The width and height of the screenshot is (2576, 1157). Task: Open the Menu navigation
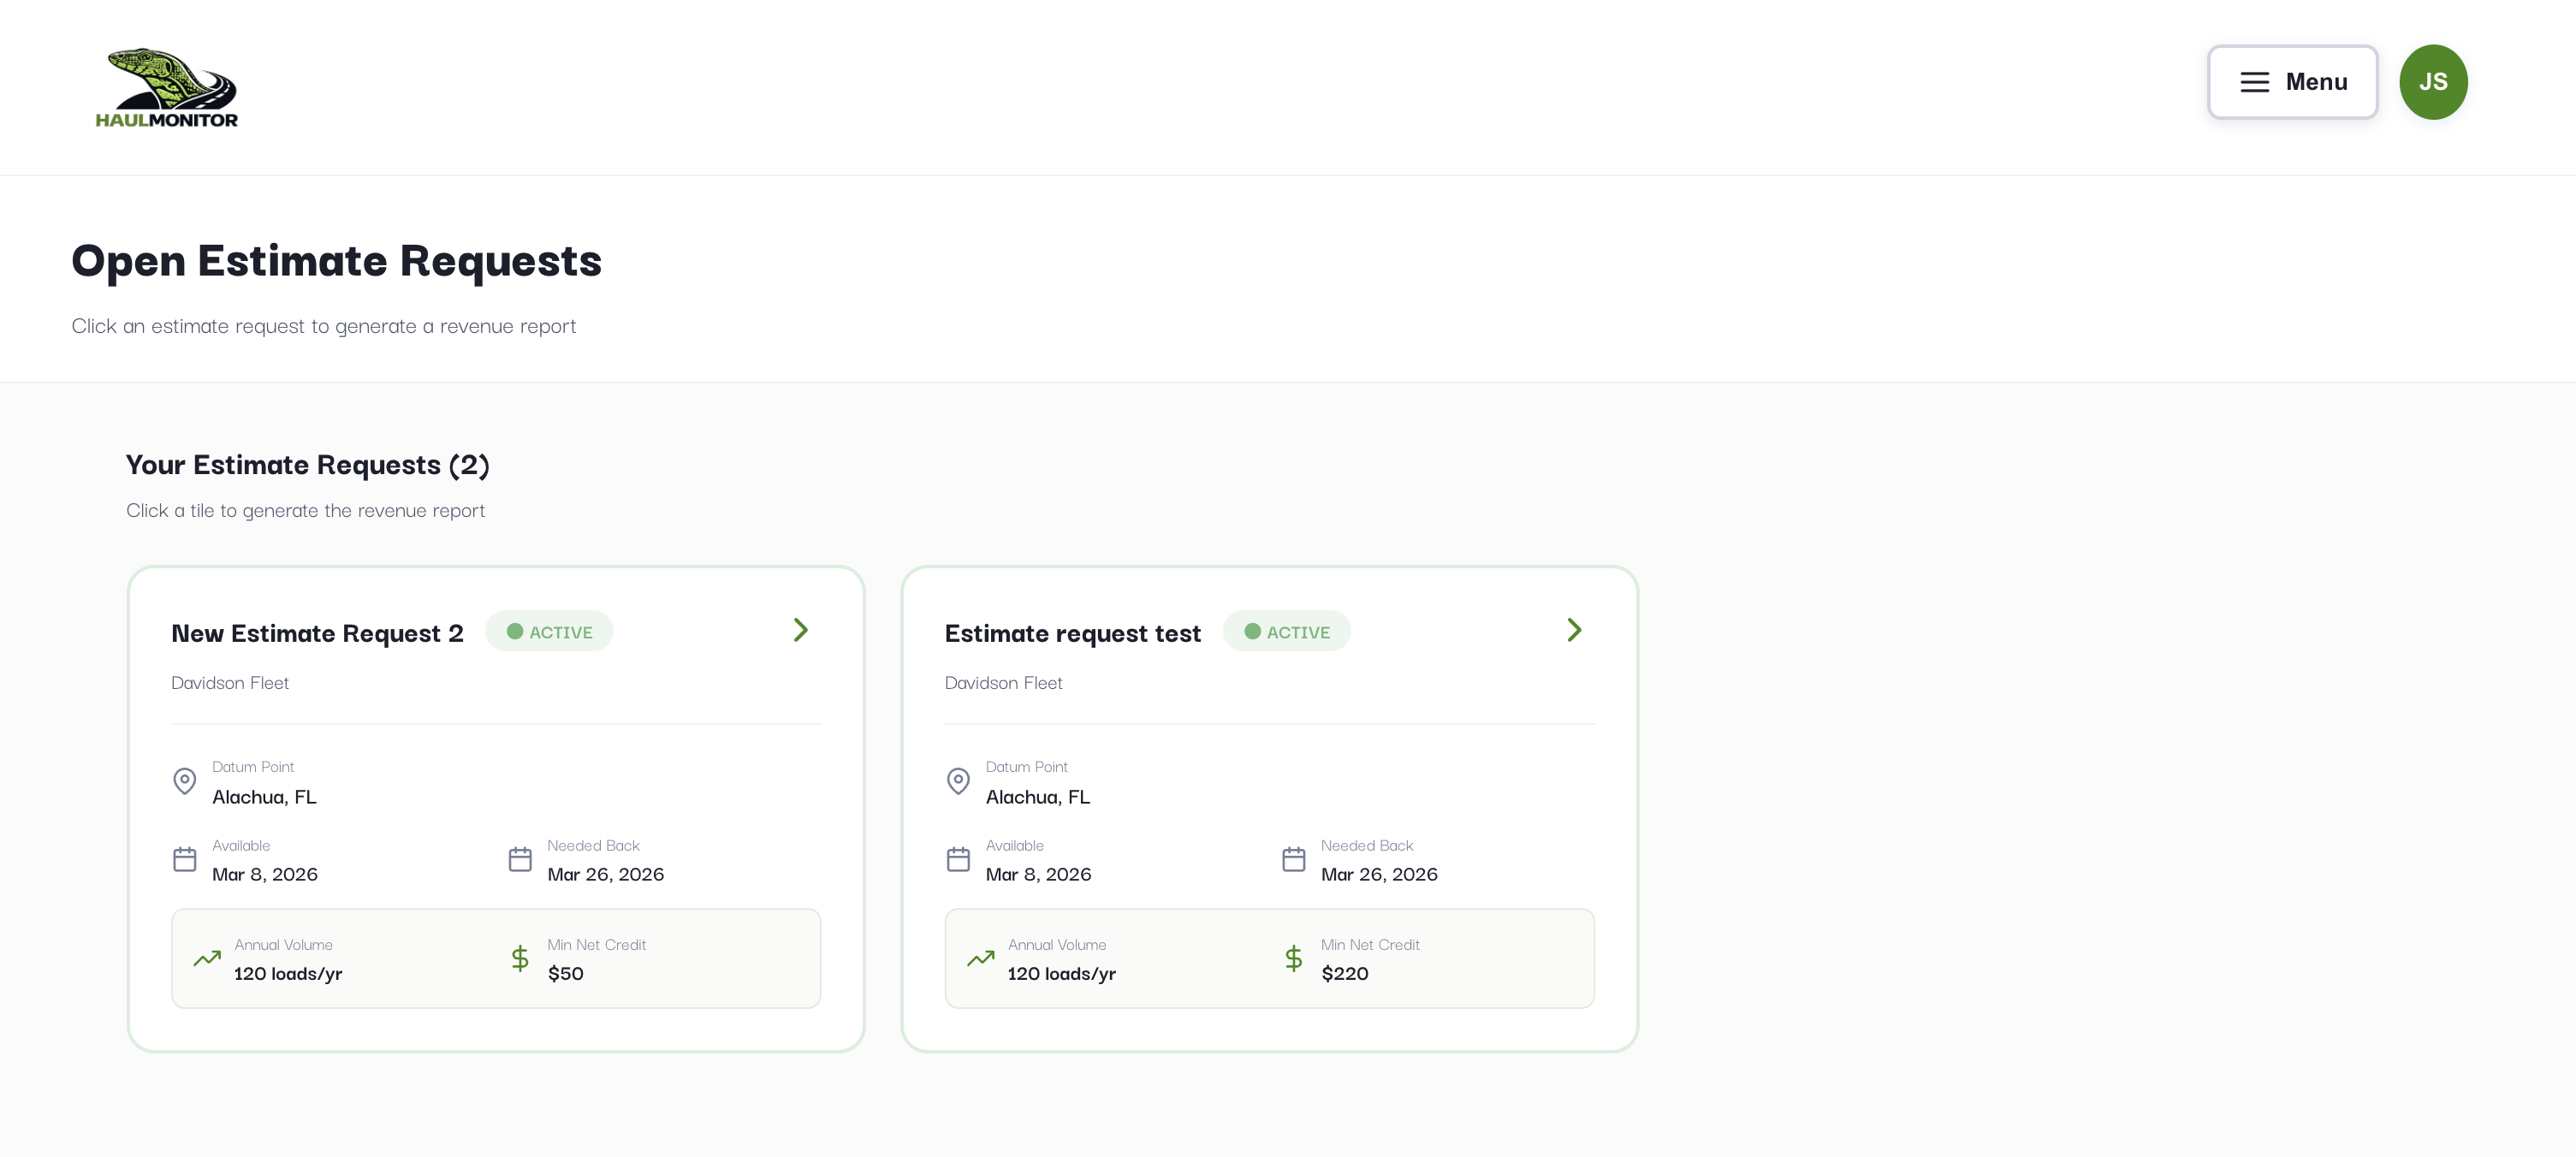coord(2292,82)
